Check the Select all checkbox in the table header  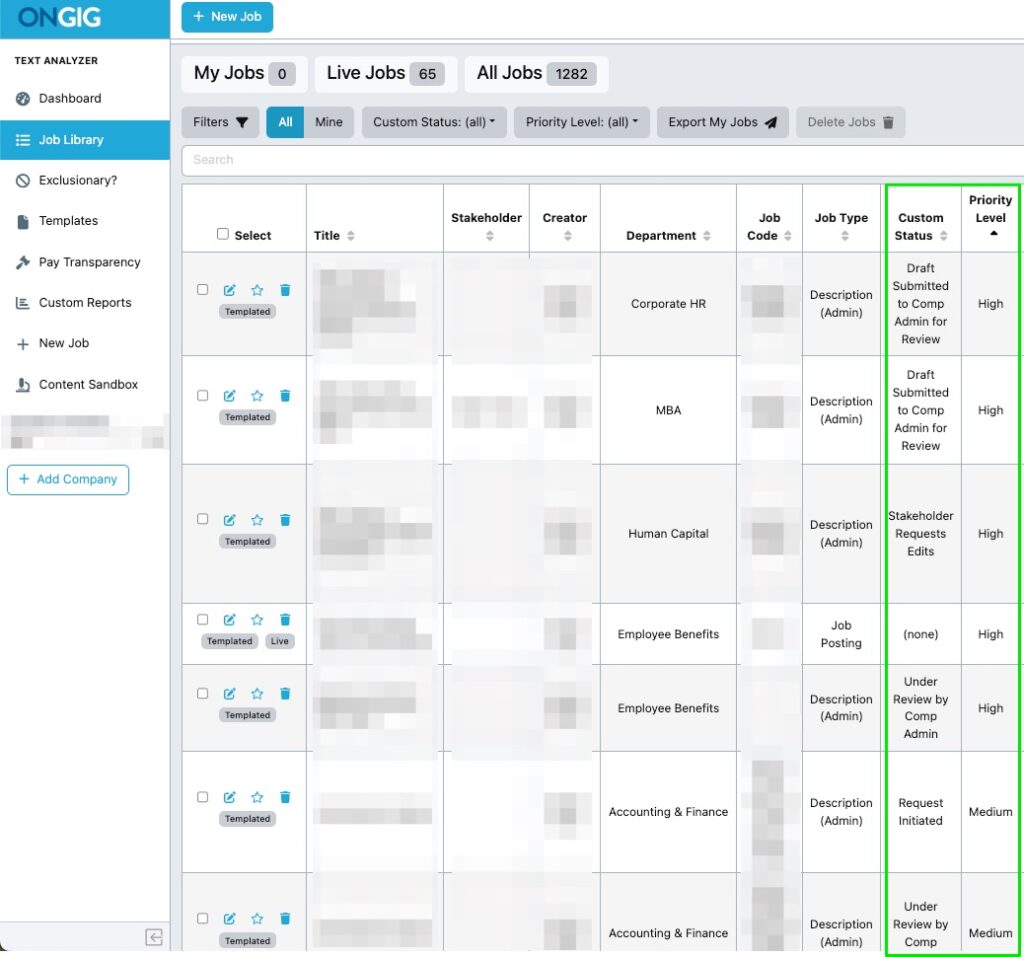(x=225, y=234)
